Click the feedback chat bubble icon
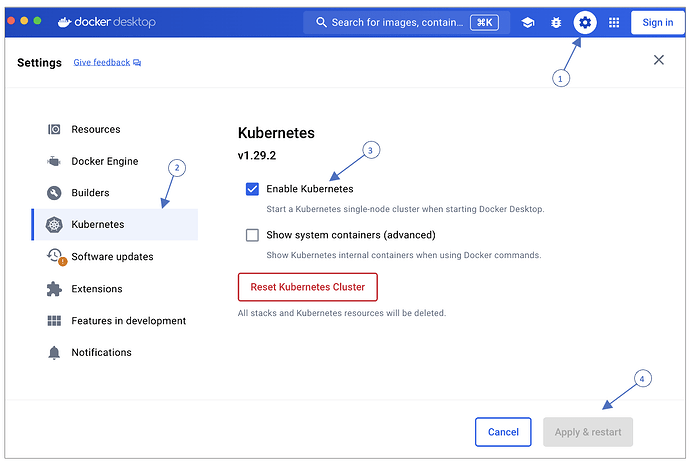This screenshot has width=690, height=464. coord(137,63)
